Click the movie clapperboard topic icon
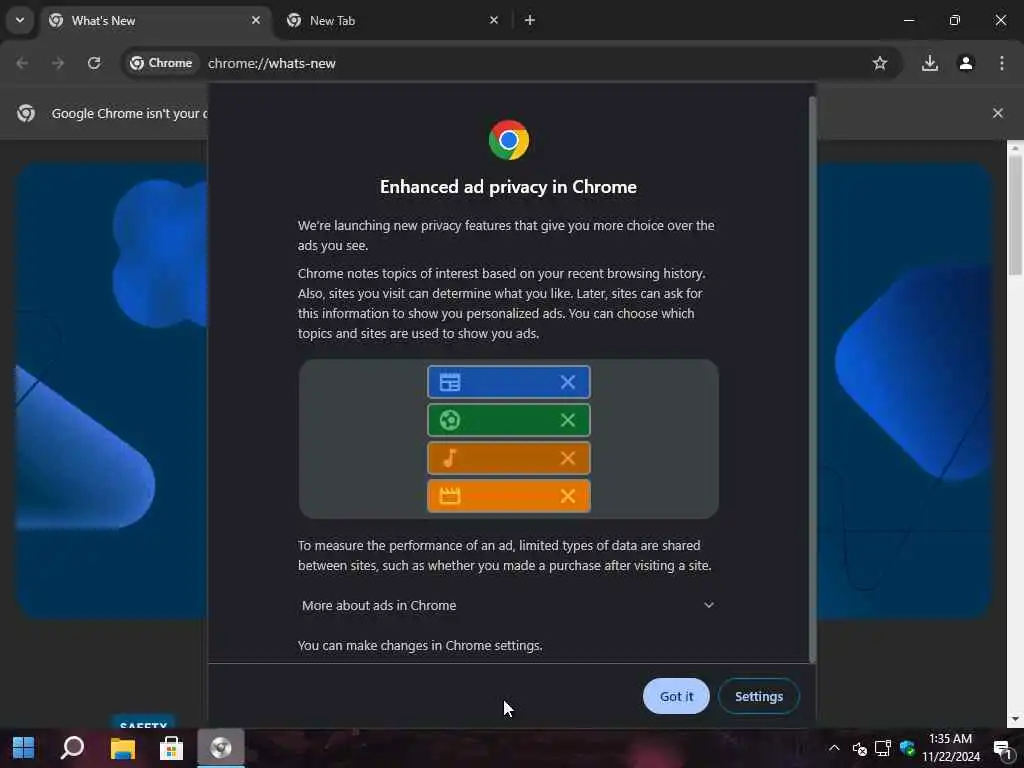The image size is (1024, 768). (450, 496)
